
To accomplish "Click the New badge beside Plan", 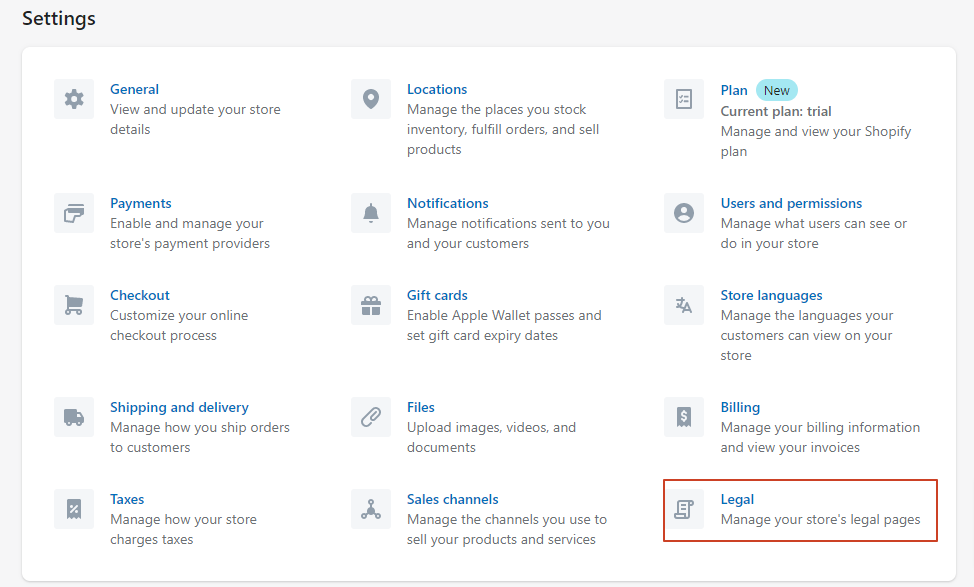I will click(x=776, y=90).
